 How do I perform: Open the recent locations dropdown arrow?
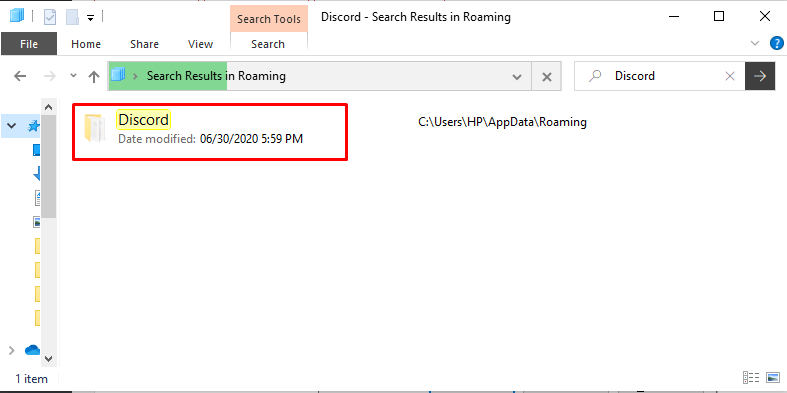coord(73,76)
